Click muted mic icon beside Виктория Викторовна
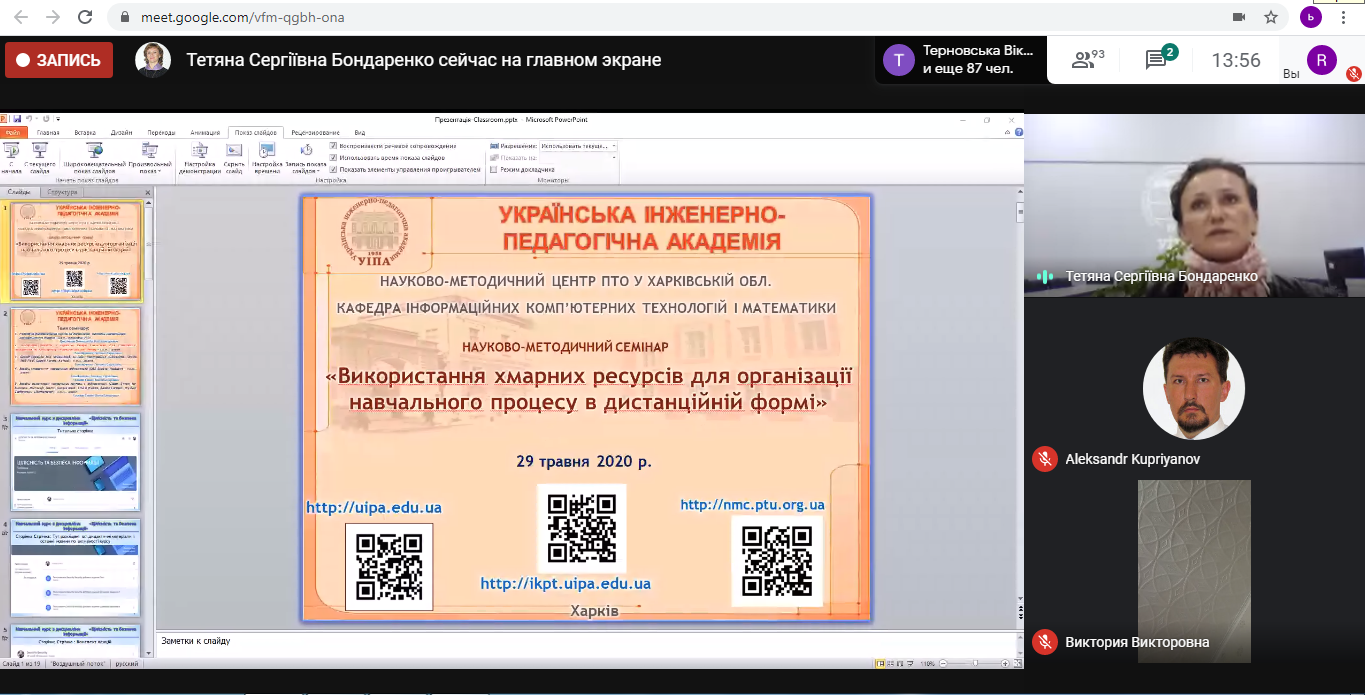Viewport: 1365px width, 695px height. tap(1045, 642)
